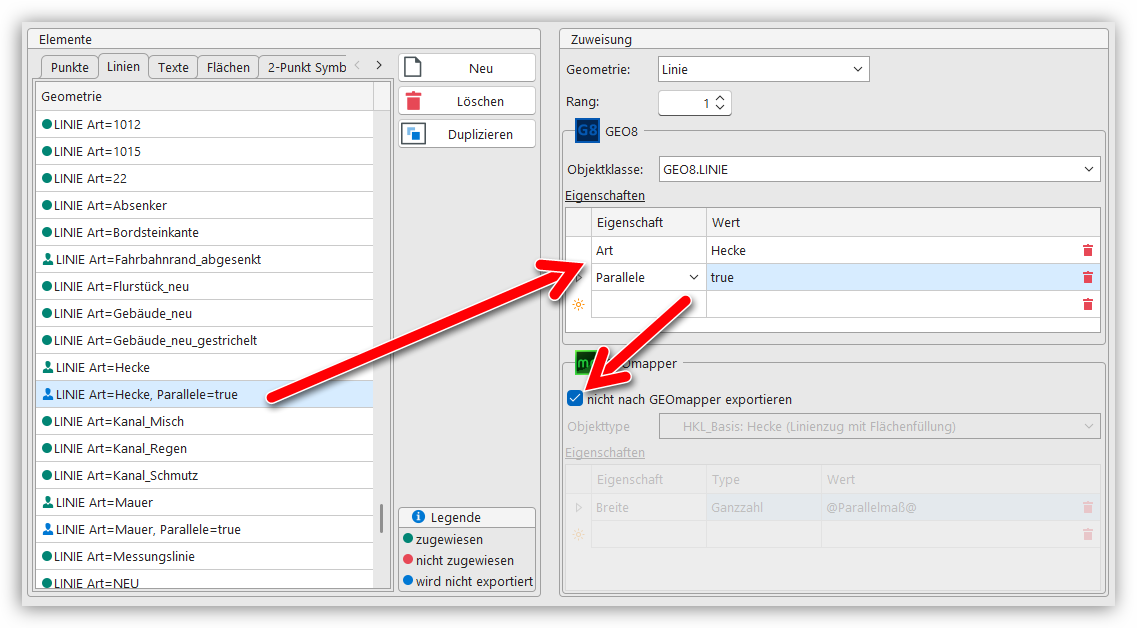1137x628 pixels.
Task: Click the Wert field containing Hecke
Action: coord(890,251)
